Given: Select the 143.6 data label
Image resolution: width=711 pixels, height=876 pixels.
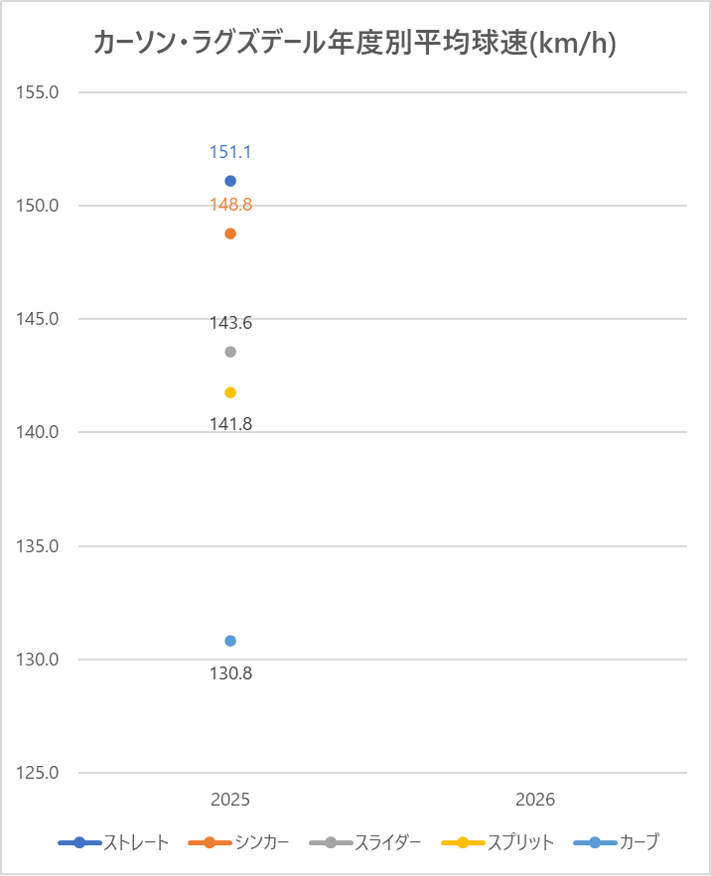Looking at the screenshot, I should coord(230,323).
